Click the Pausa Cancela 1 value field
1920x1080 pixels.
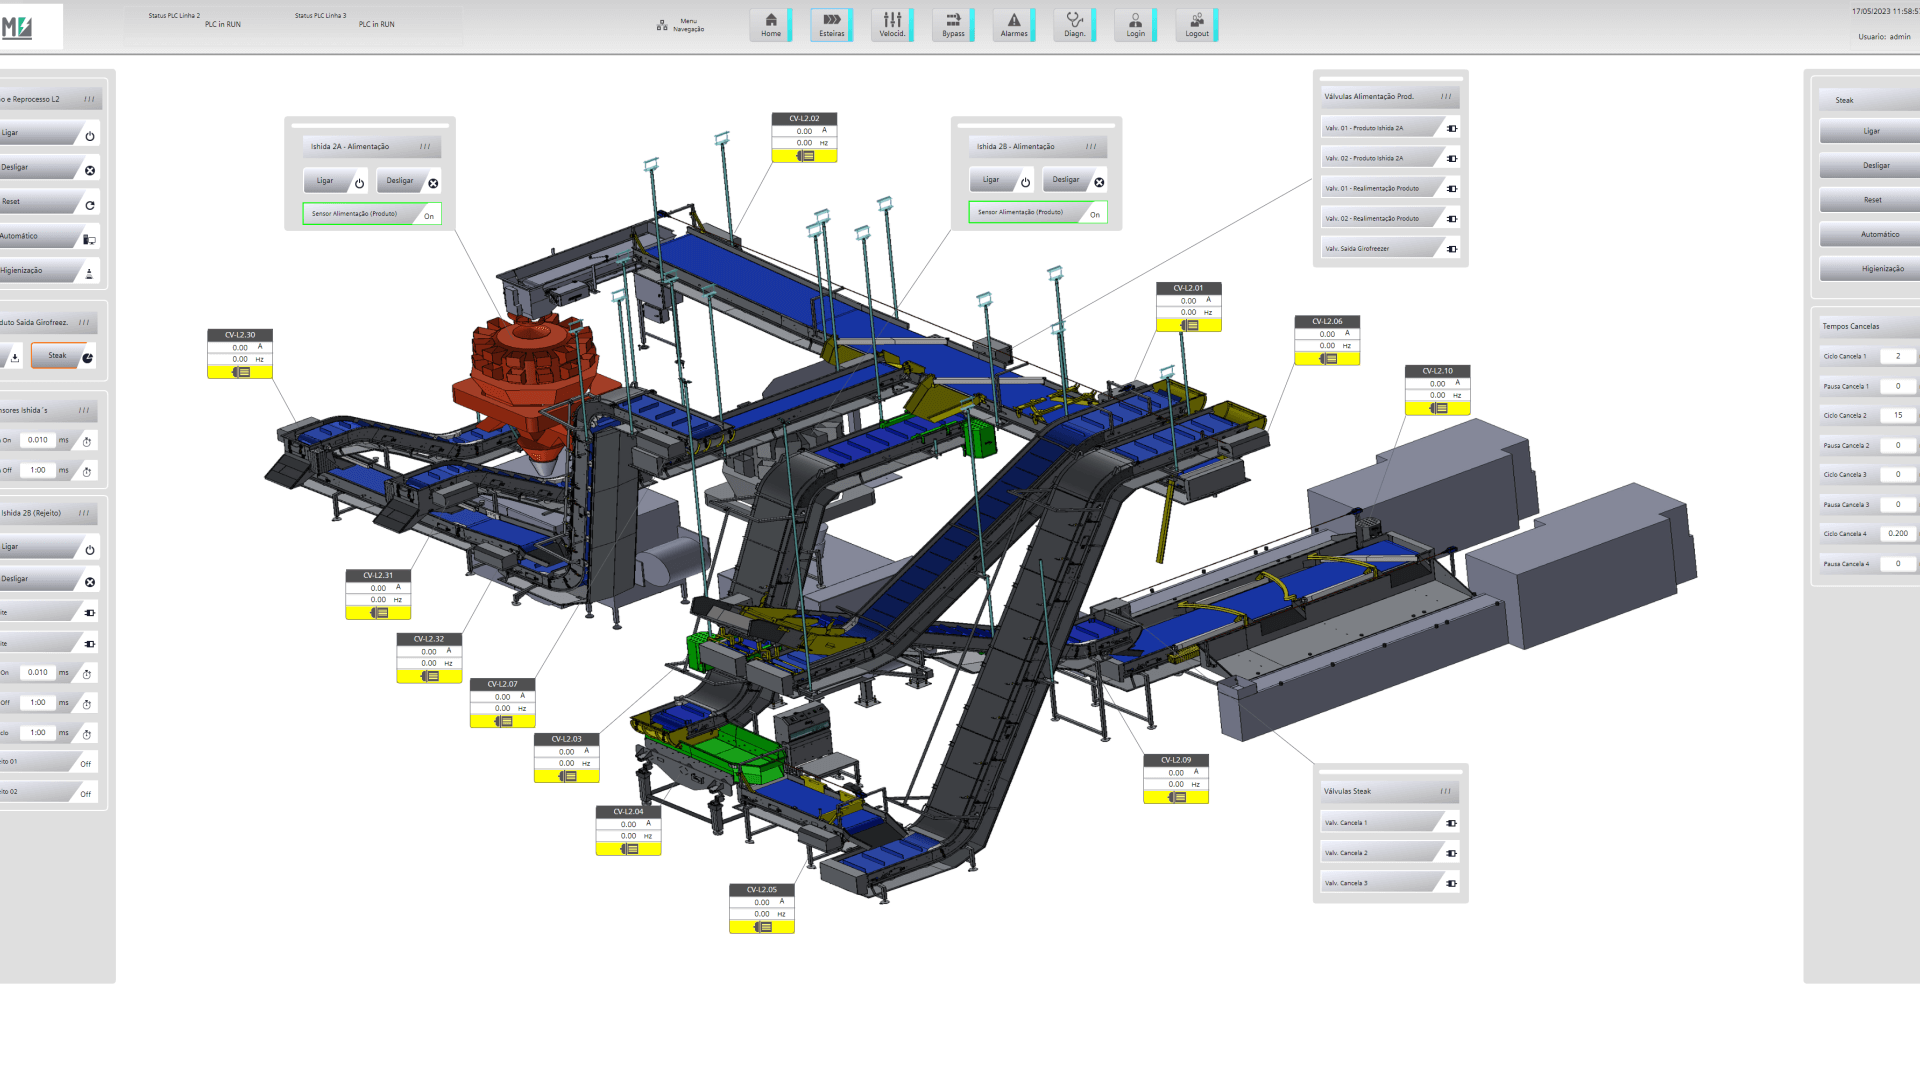[x=1898, y=386]
